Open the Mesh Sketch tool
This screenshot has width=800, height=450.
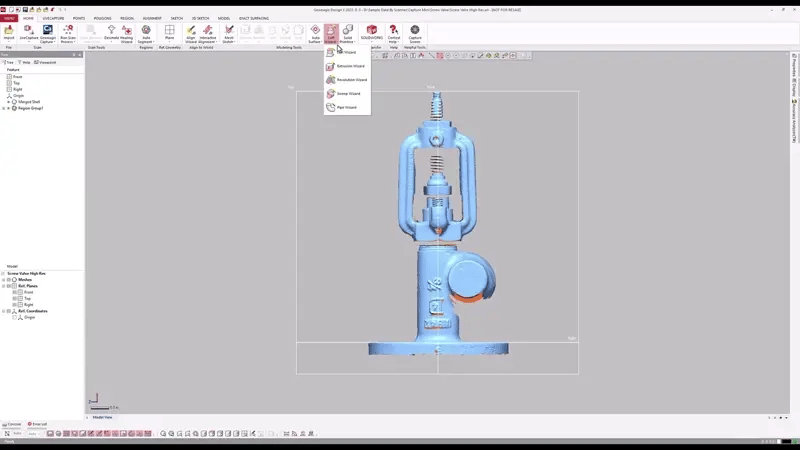coord(228,32)
